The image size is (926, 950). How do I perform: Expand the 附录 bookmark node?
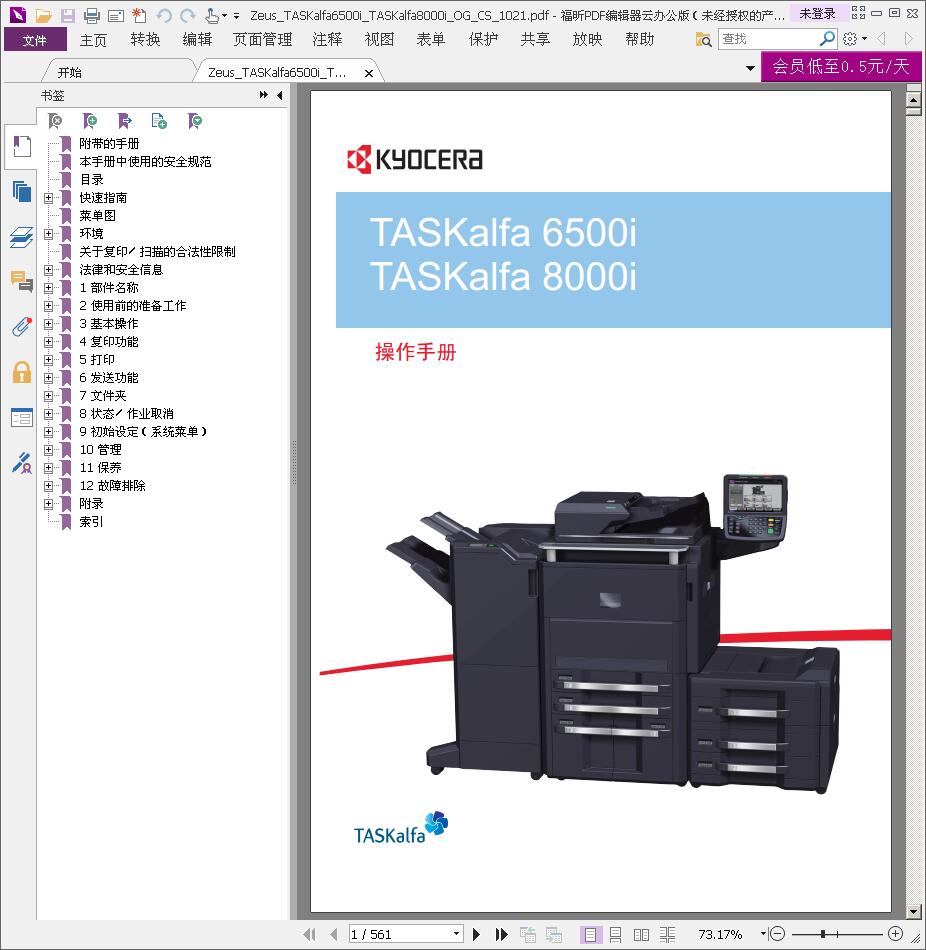tap(48, 503)
